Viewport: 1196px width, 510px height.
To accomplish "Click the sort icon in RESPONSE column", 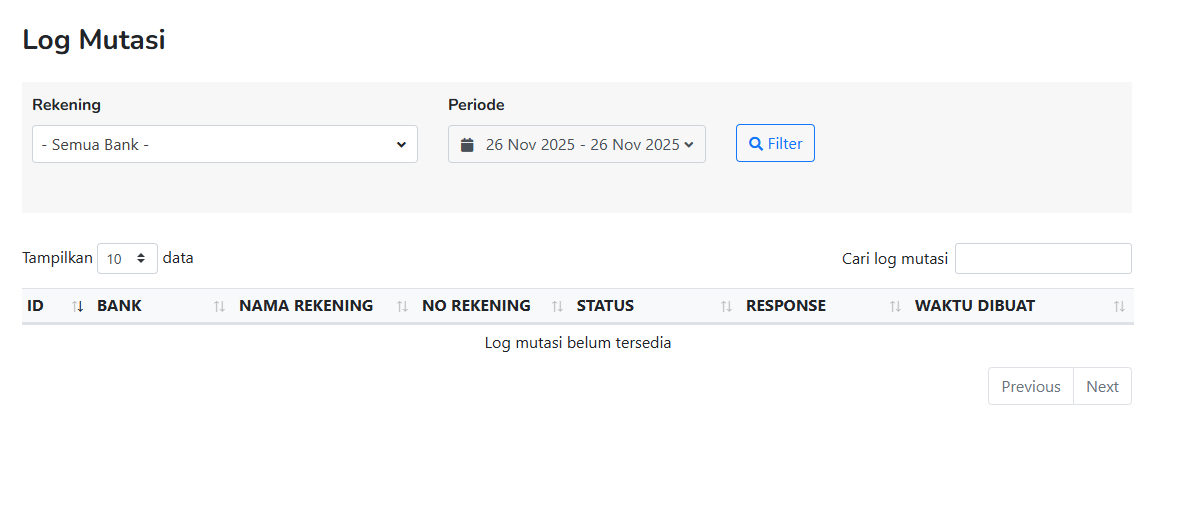I will coord(895,306).
